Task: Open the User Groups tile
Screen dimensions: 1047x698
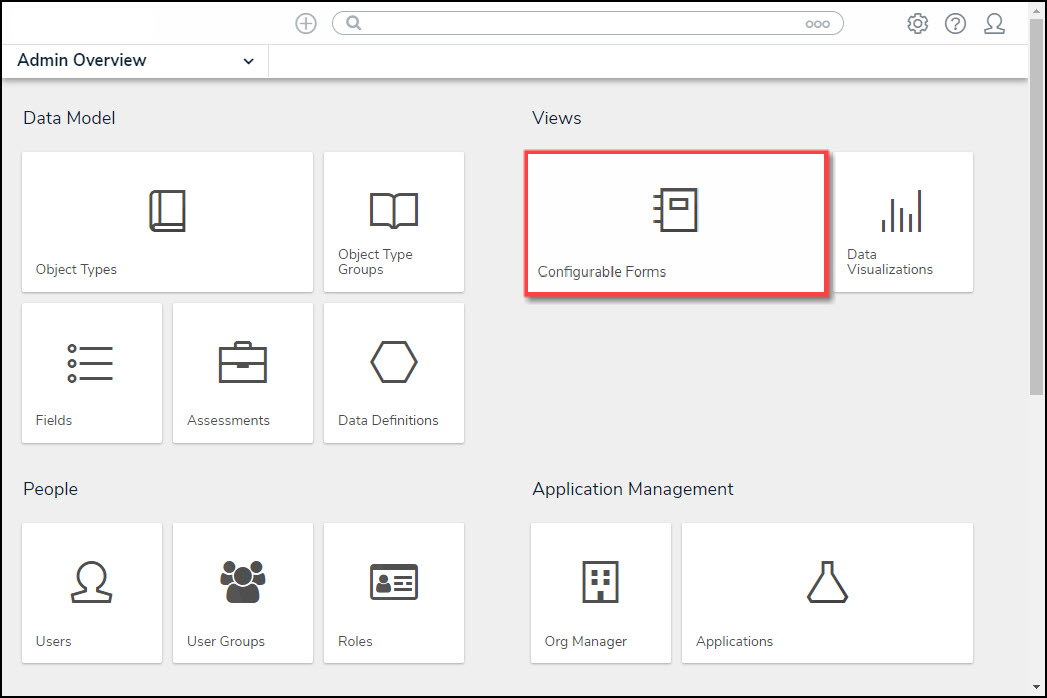Action: tap(242, 593)
